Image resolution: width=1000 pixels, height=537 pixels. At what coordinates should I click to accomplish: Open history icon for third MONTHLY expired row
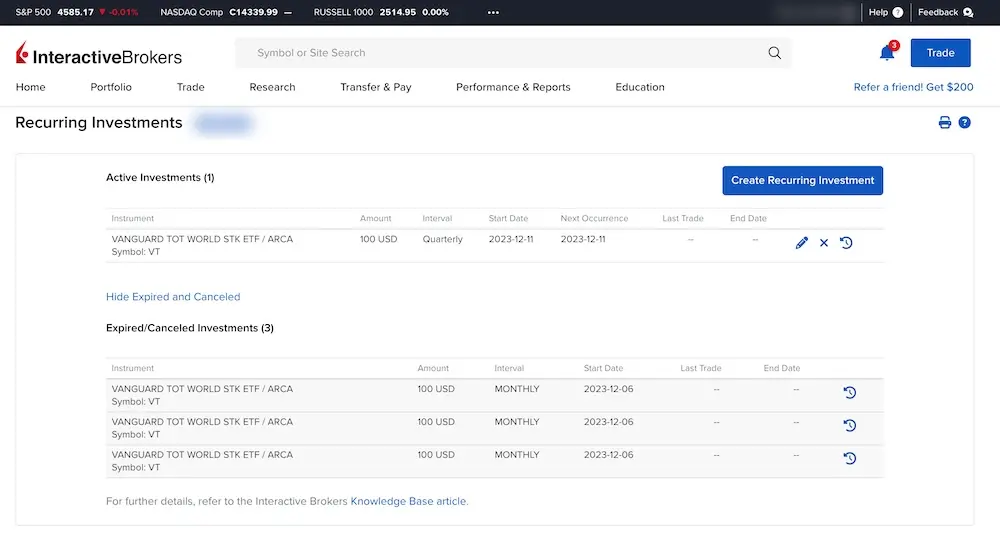(x=849, y=459)
